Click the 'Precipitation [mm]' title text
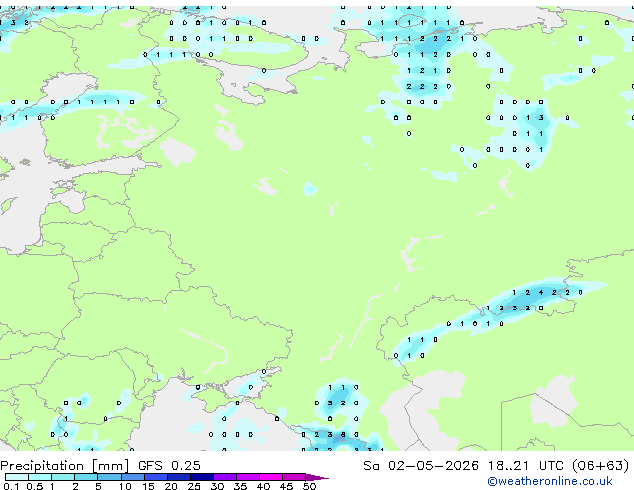 65,466
